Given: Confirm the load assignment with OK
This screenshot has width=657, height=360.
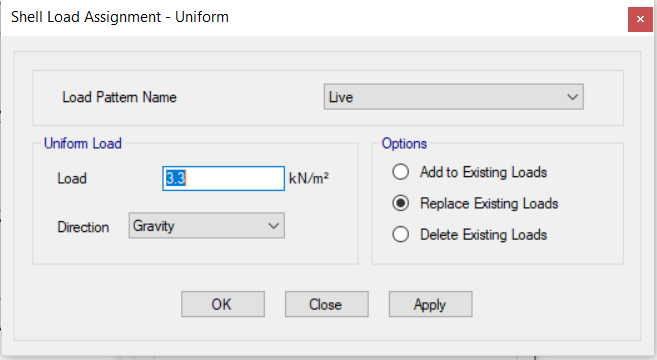Looking at the screenshot, I should (x=223, y=304).
